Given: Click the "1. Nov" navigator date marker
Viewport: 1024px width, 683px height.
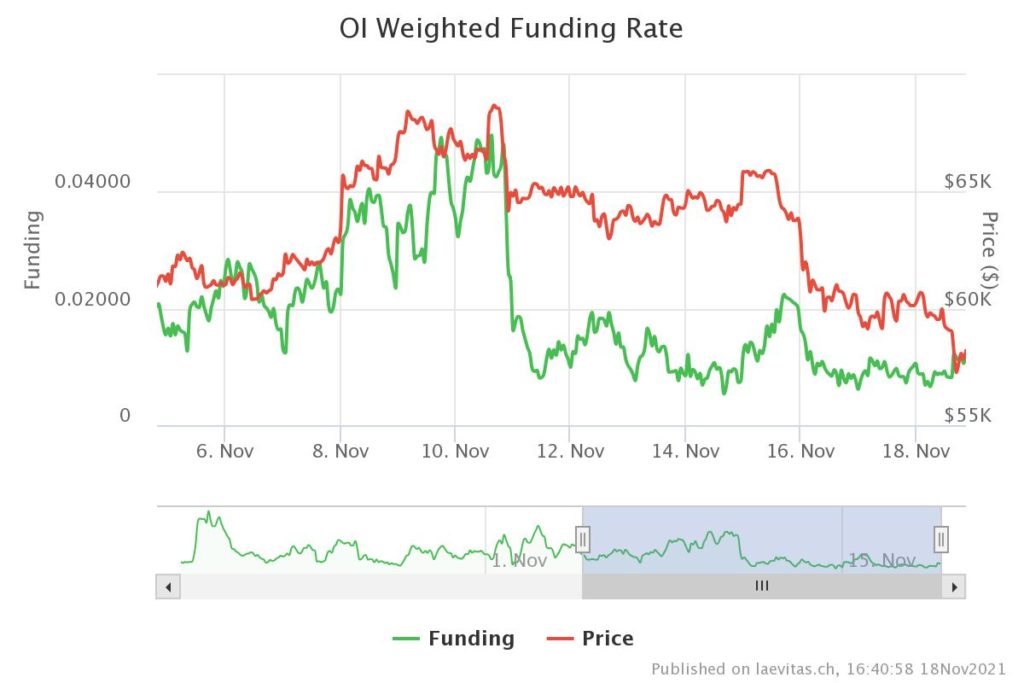Looking at the screenshot, I should click(519, 561).
